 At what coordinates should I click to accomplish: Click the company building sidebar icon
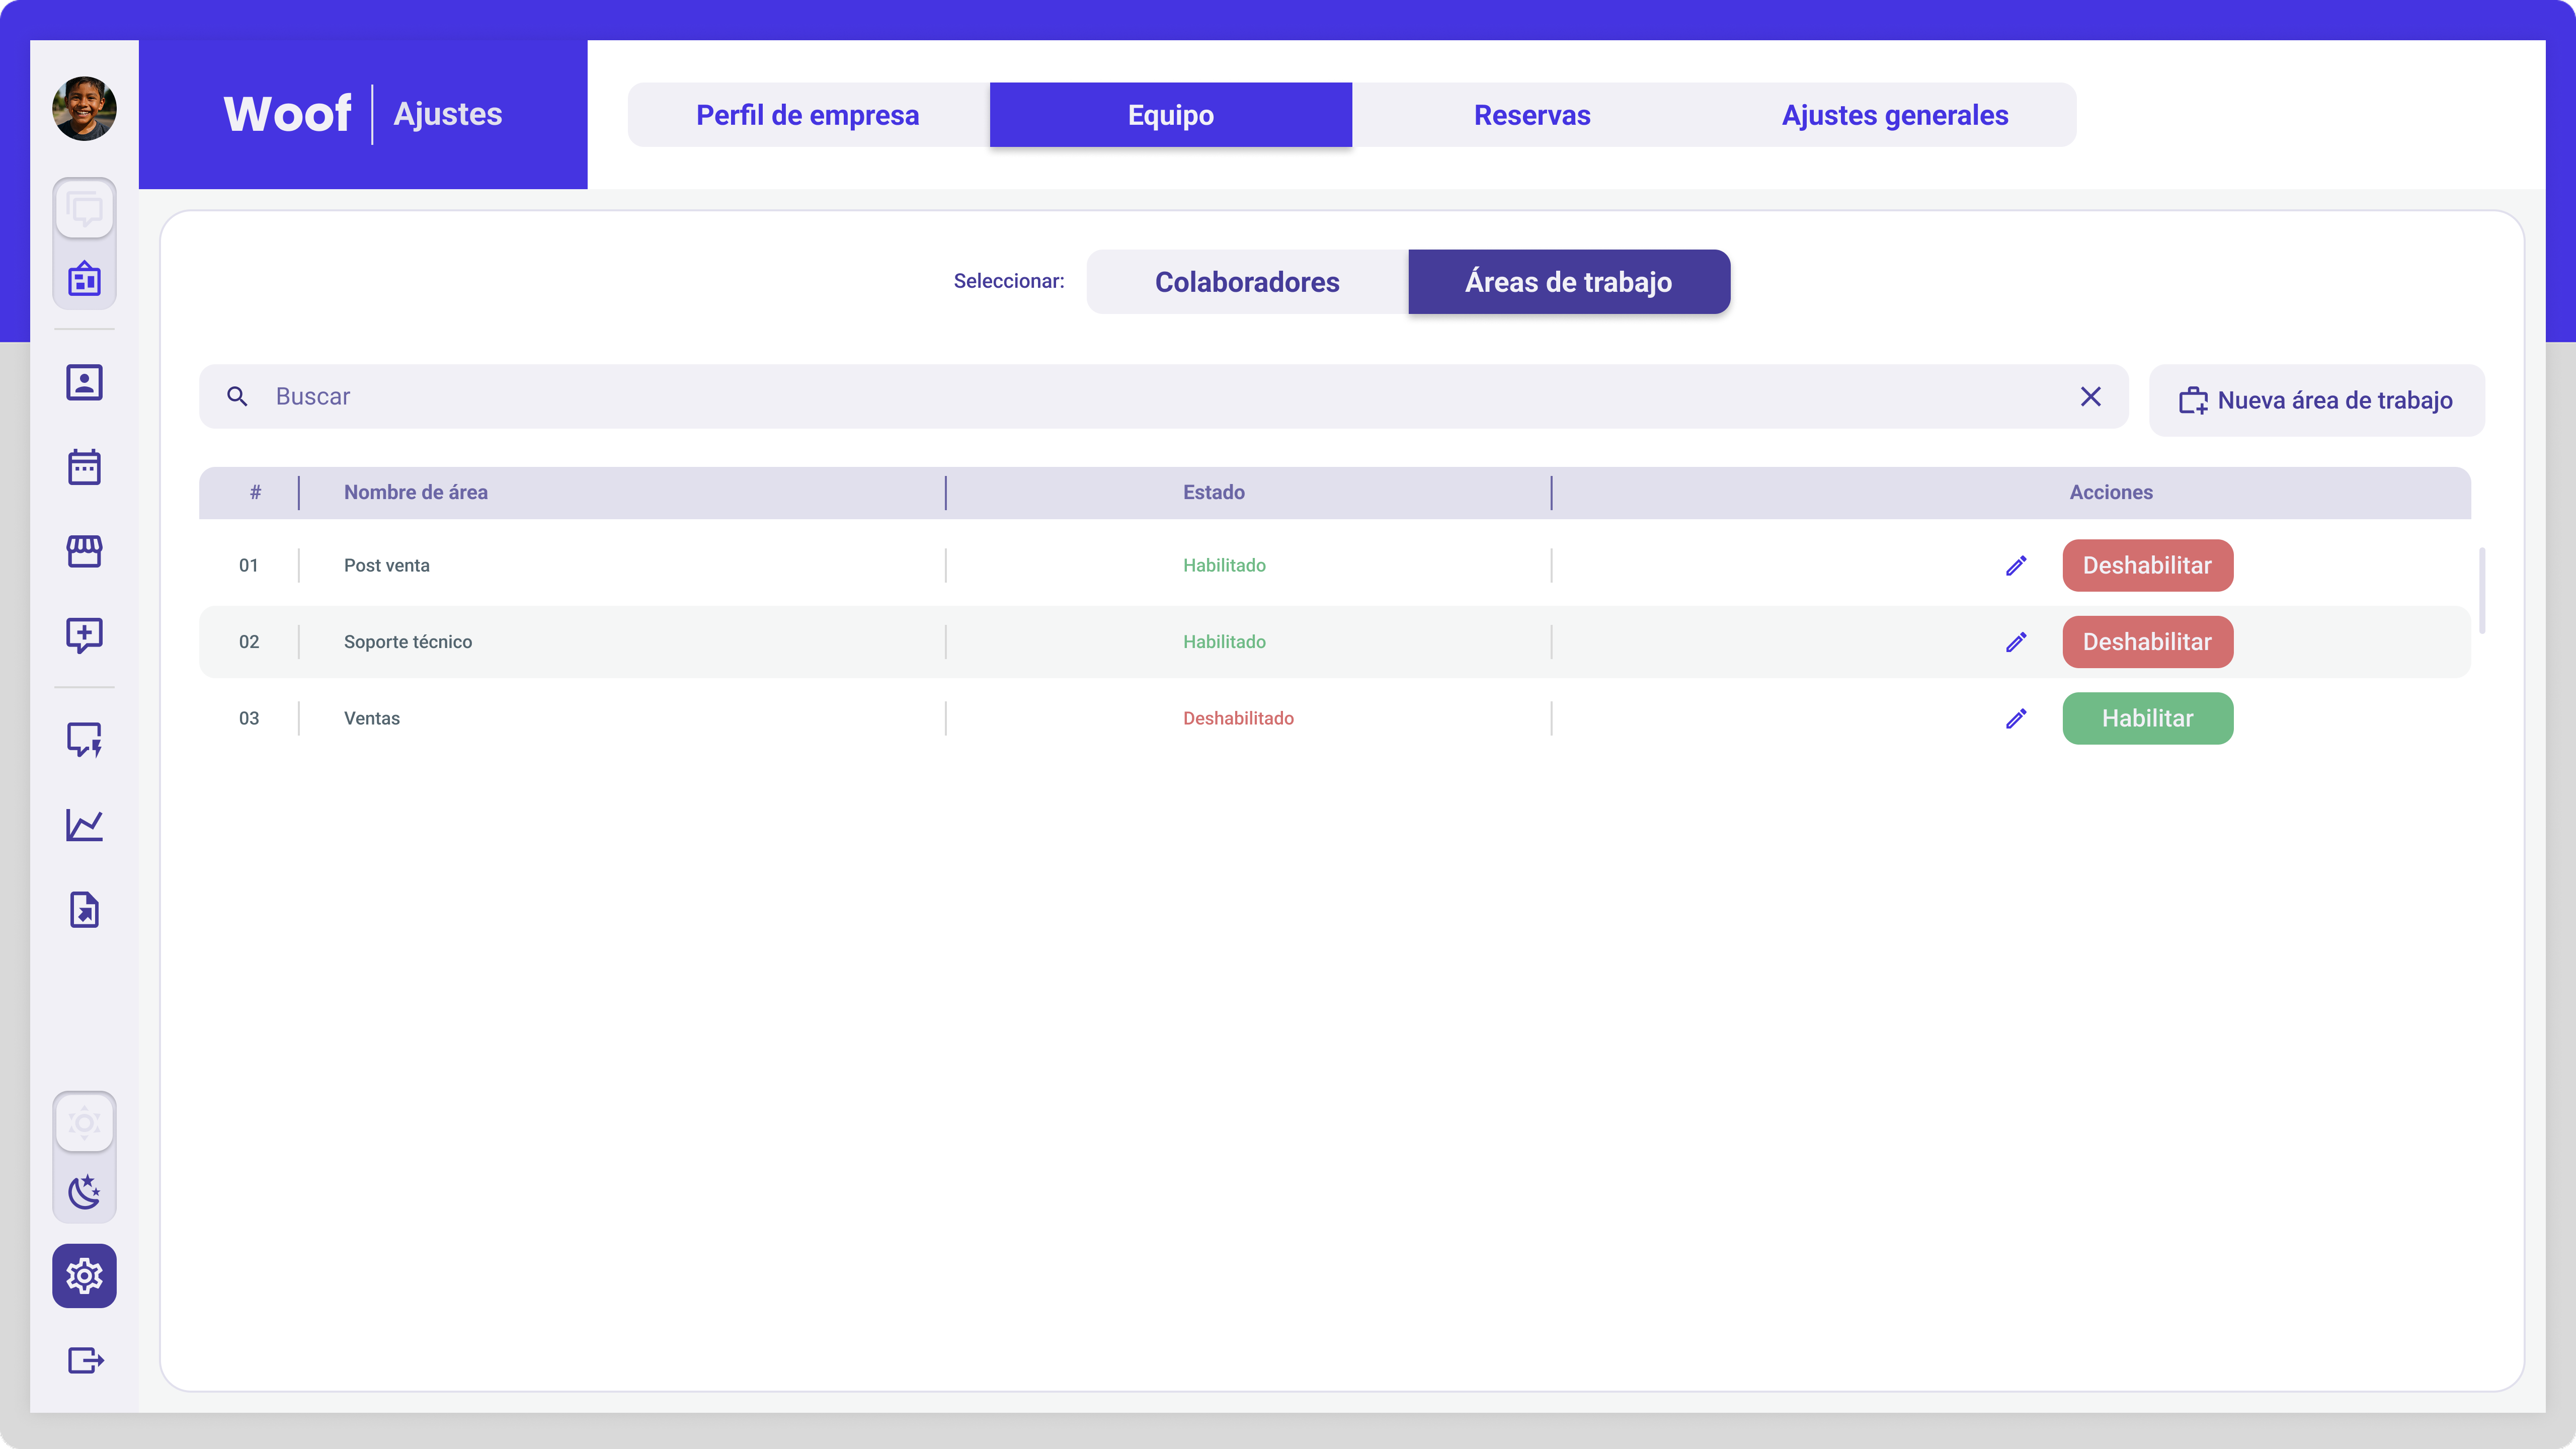[x=84, y=279]
